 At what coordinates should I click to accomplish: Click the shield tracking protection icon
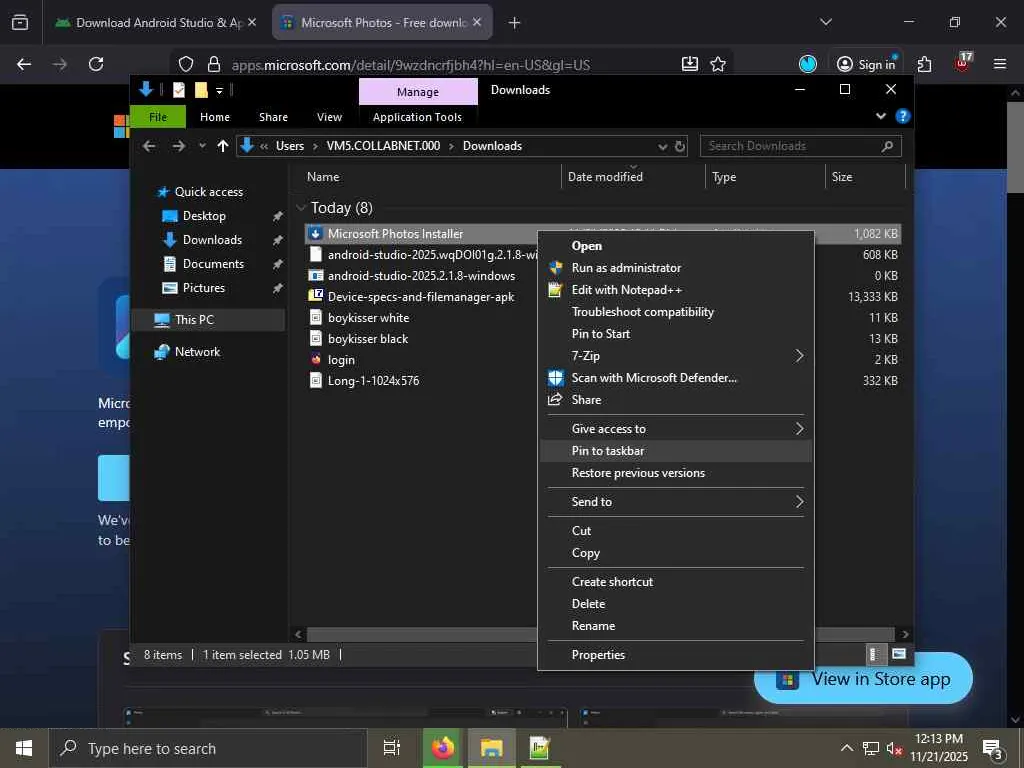(186, 64)
